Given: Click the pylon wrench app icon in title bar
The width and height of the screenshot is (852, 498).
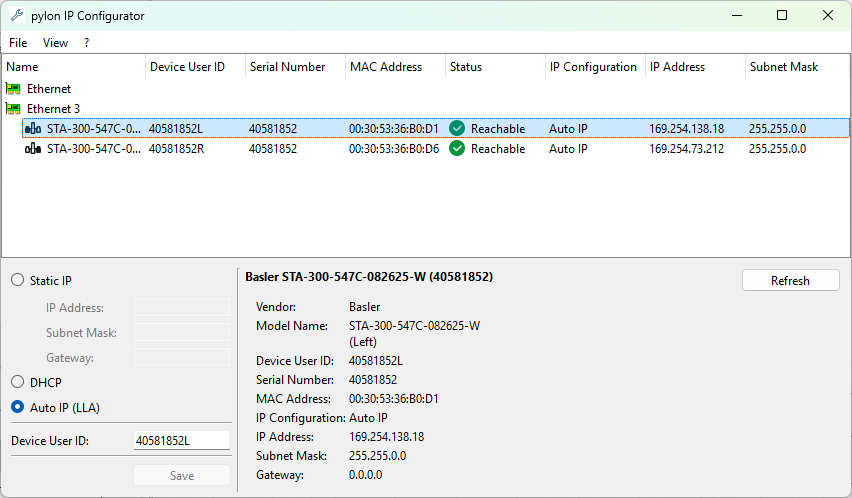Looking at the screenshot, I should pyautogui.click(x=17, y=15).
